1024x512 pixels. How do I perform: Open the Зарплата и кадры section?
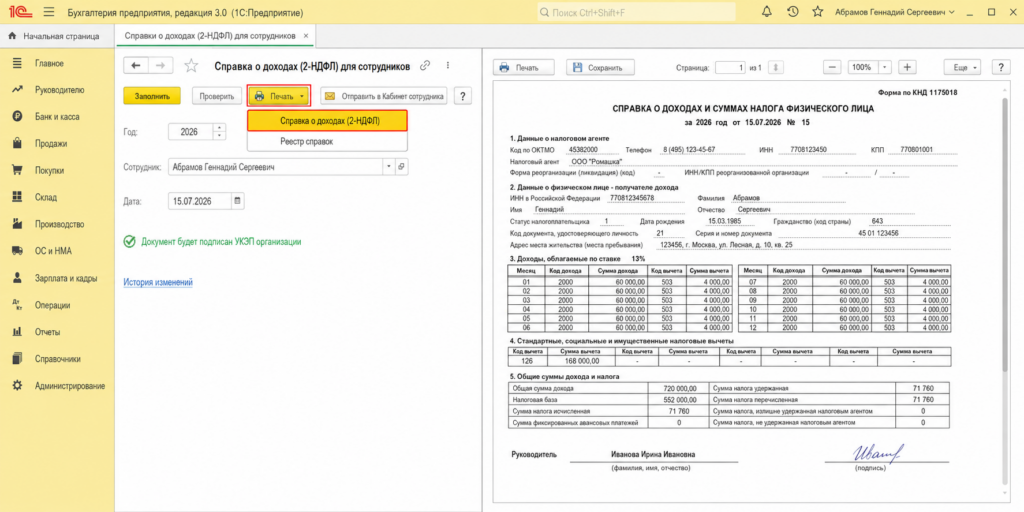click(66, 278)
